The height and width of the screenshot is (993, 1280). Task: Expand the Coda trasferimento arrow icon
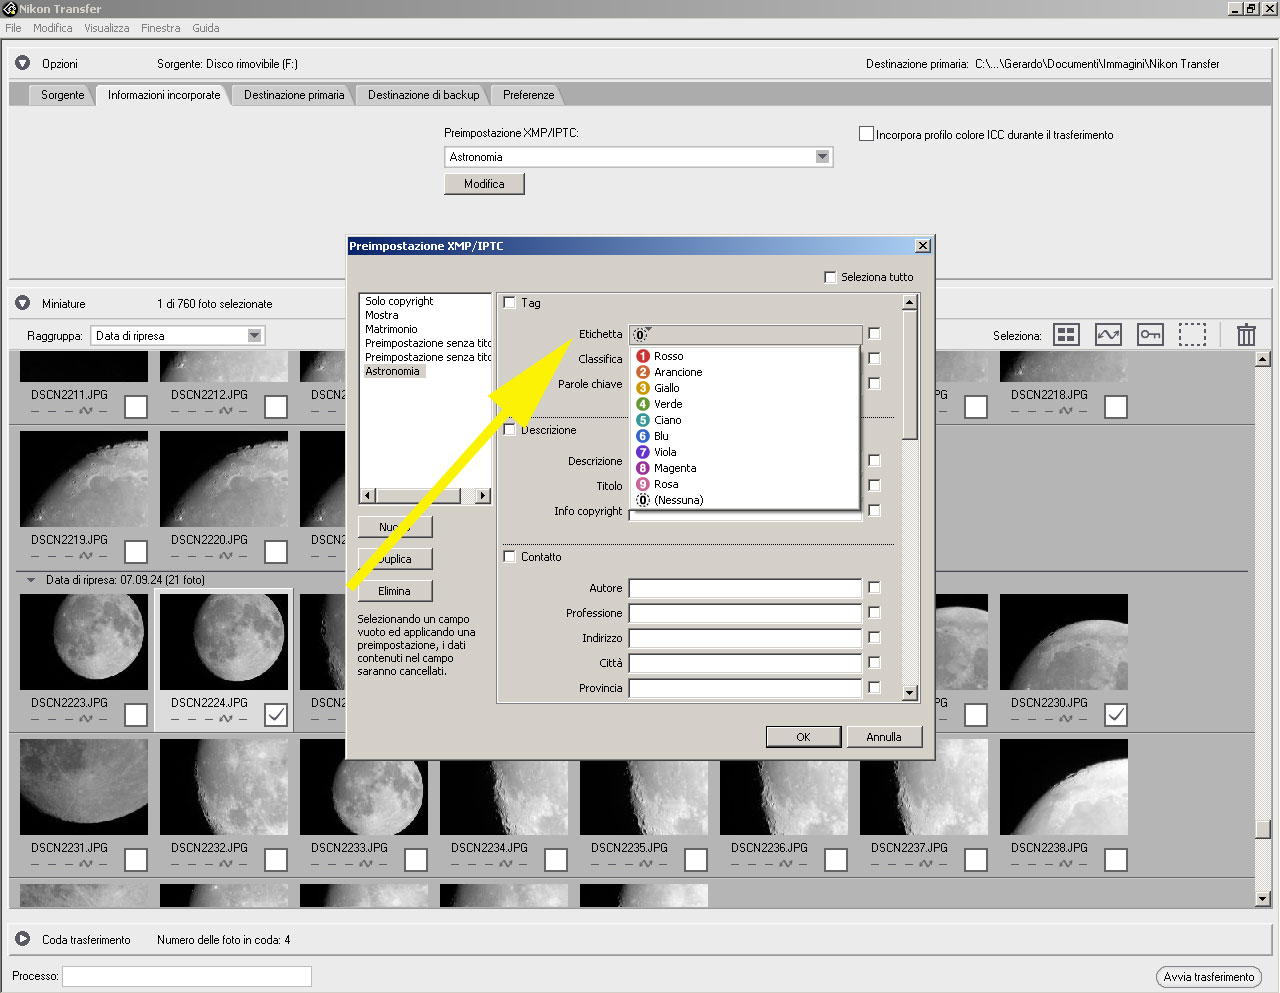tap(22, 939)
